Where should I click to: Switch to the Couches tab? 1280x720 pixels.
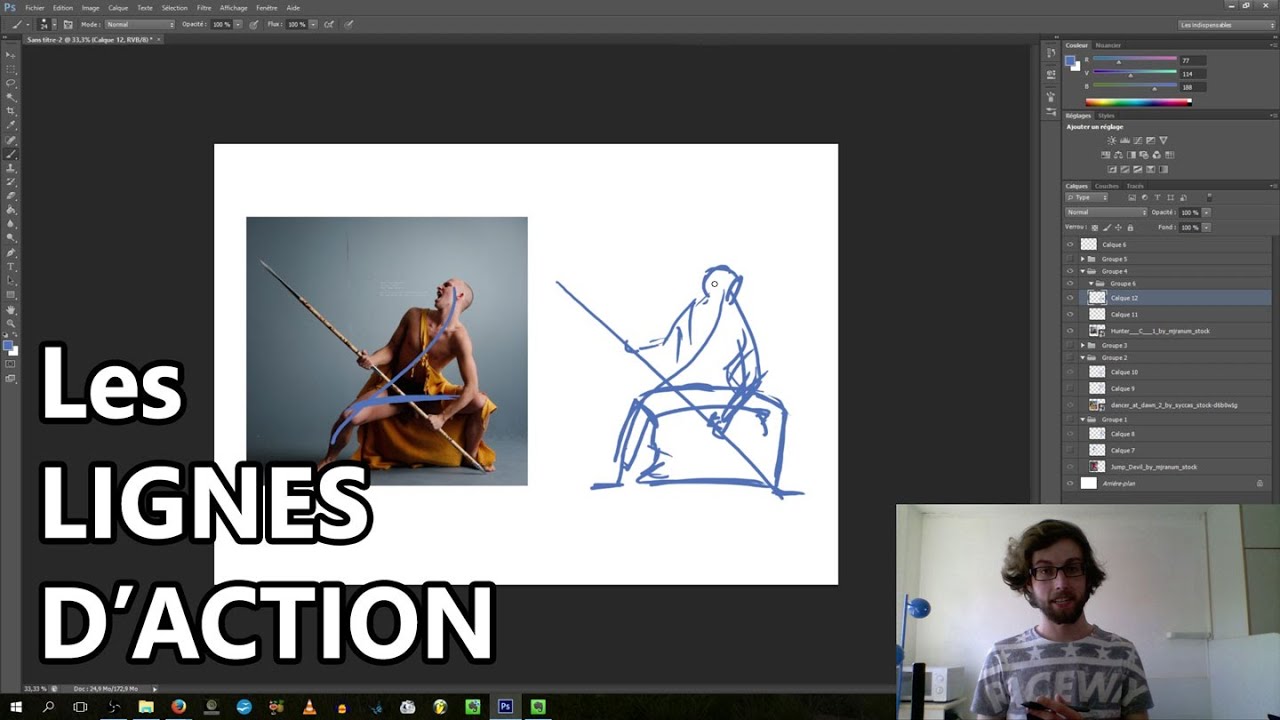click(1106, 186)
